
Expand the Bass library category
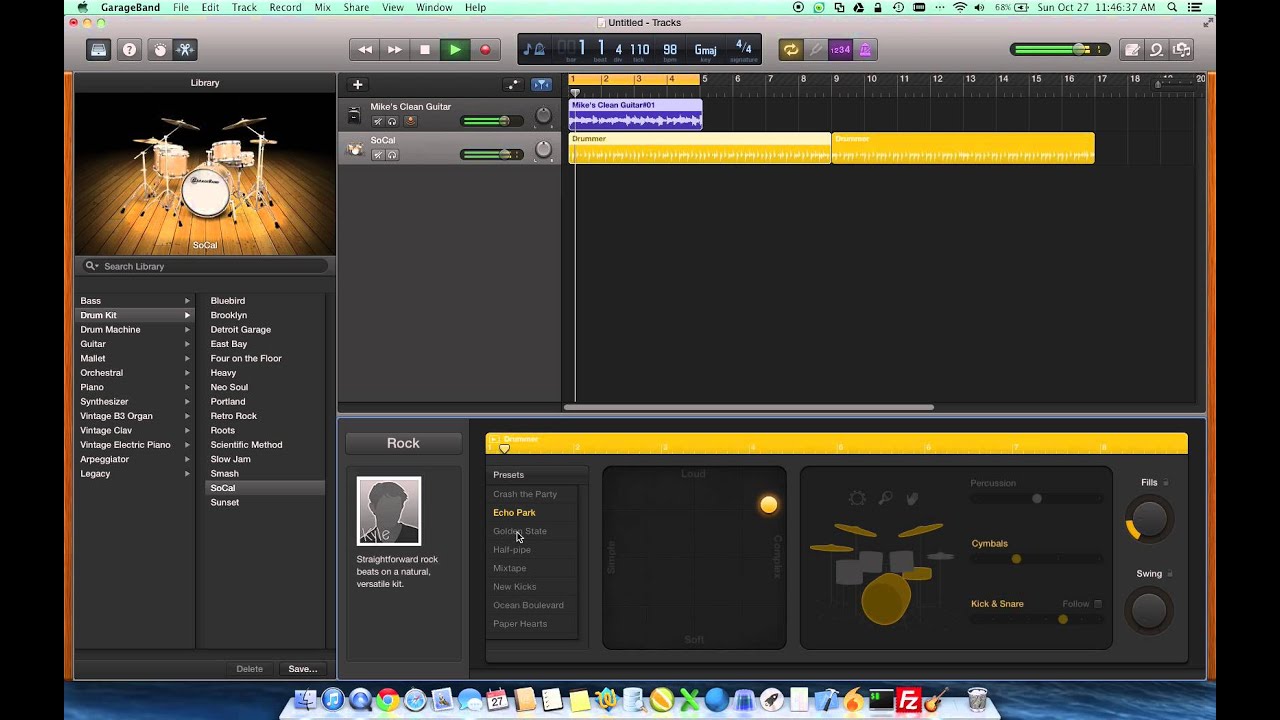coord(187,301)
